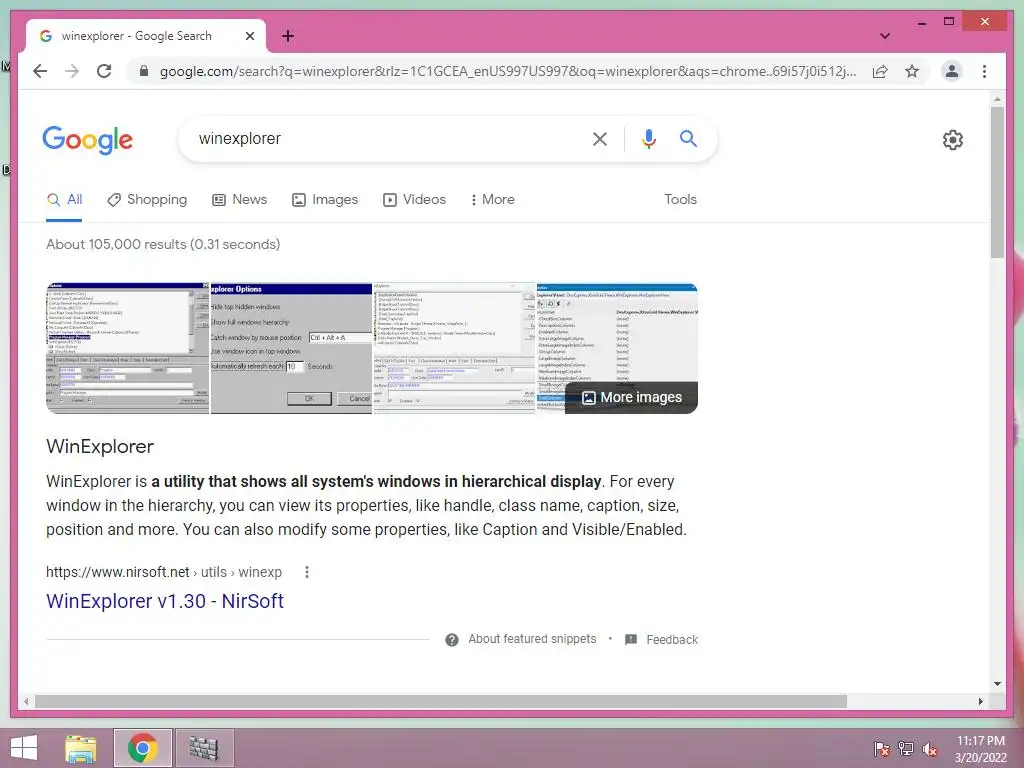This screenshot has height=768, width=1024.
Task: Open the three-dot menu beside nirsoft result
Action: click(x=307, y=573)
